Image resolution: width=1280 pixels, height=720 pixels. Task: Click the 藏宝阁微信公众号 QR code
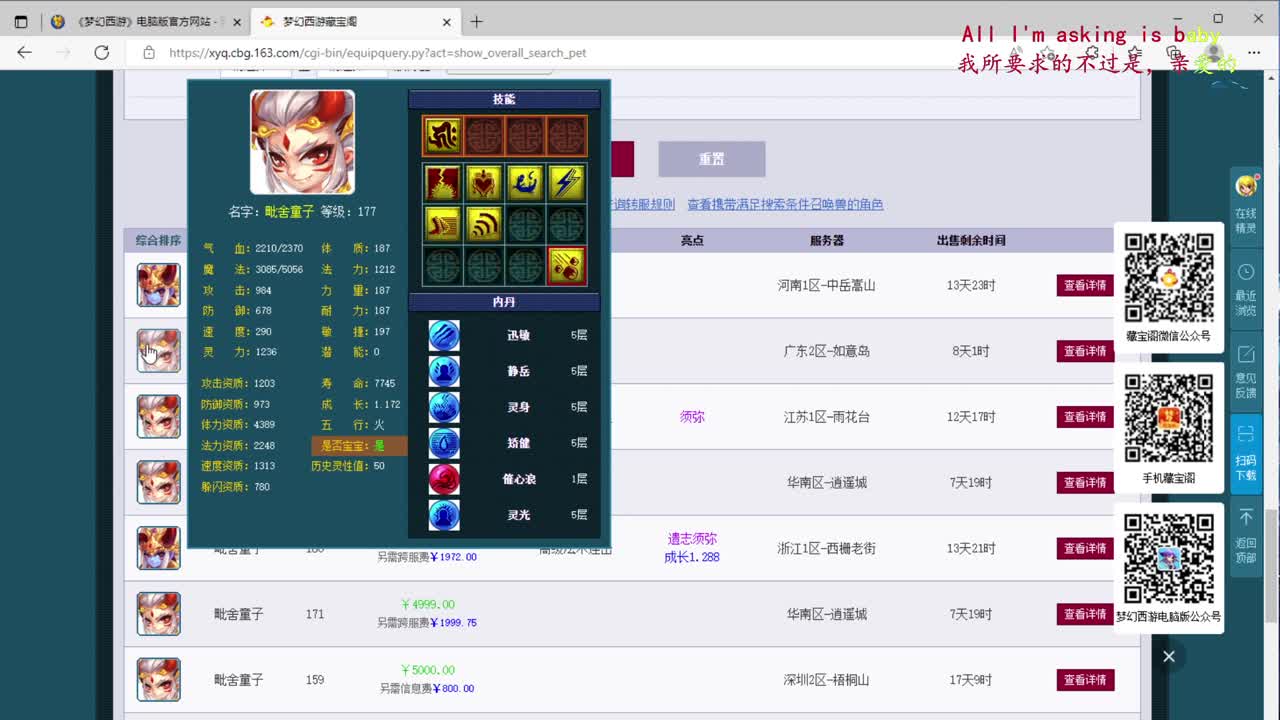tap(1169, 278)
